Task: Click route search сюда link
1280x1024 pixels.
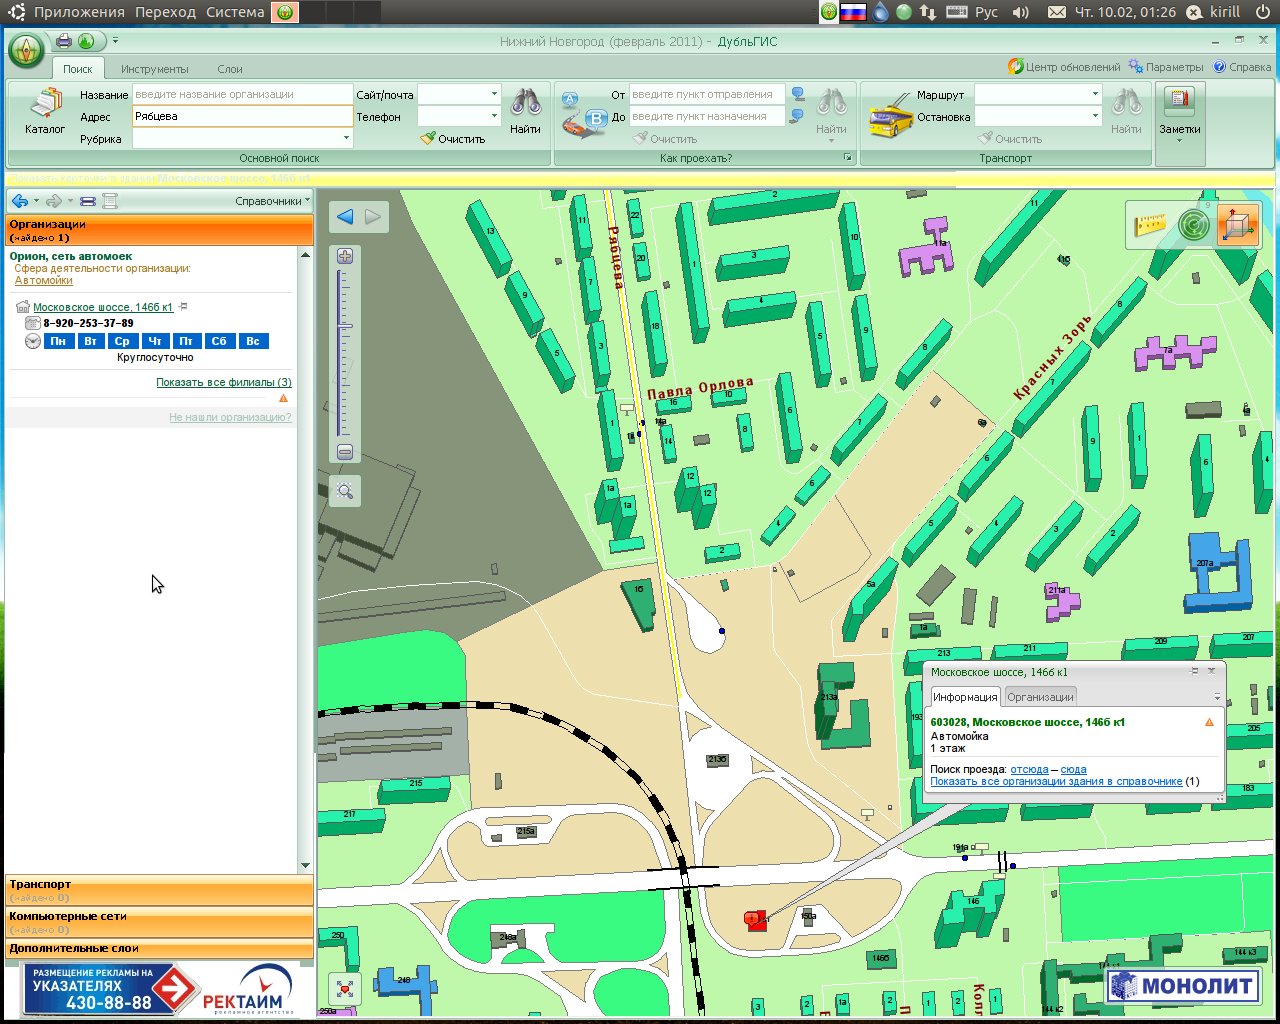Action: [x=1073, y=769]
